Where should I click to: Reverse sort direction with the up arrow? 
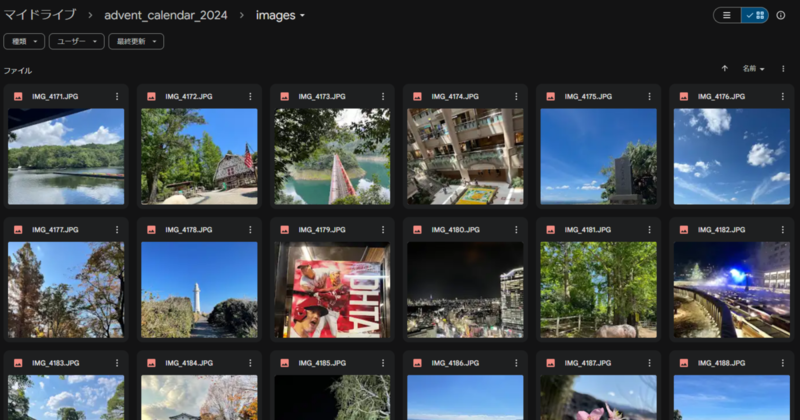(724, 68)
